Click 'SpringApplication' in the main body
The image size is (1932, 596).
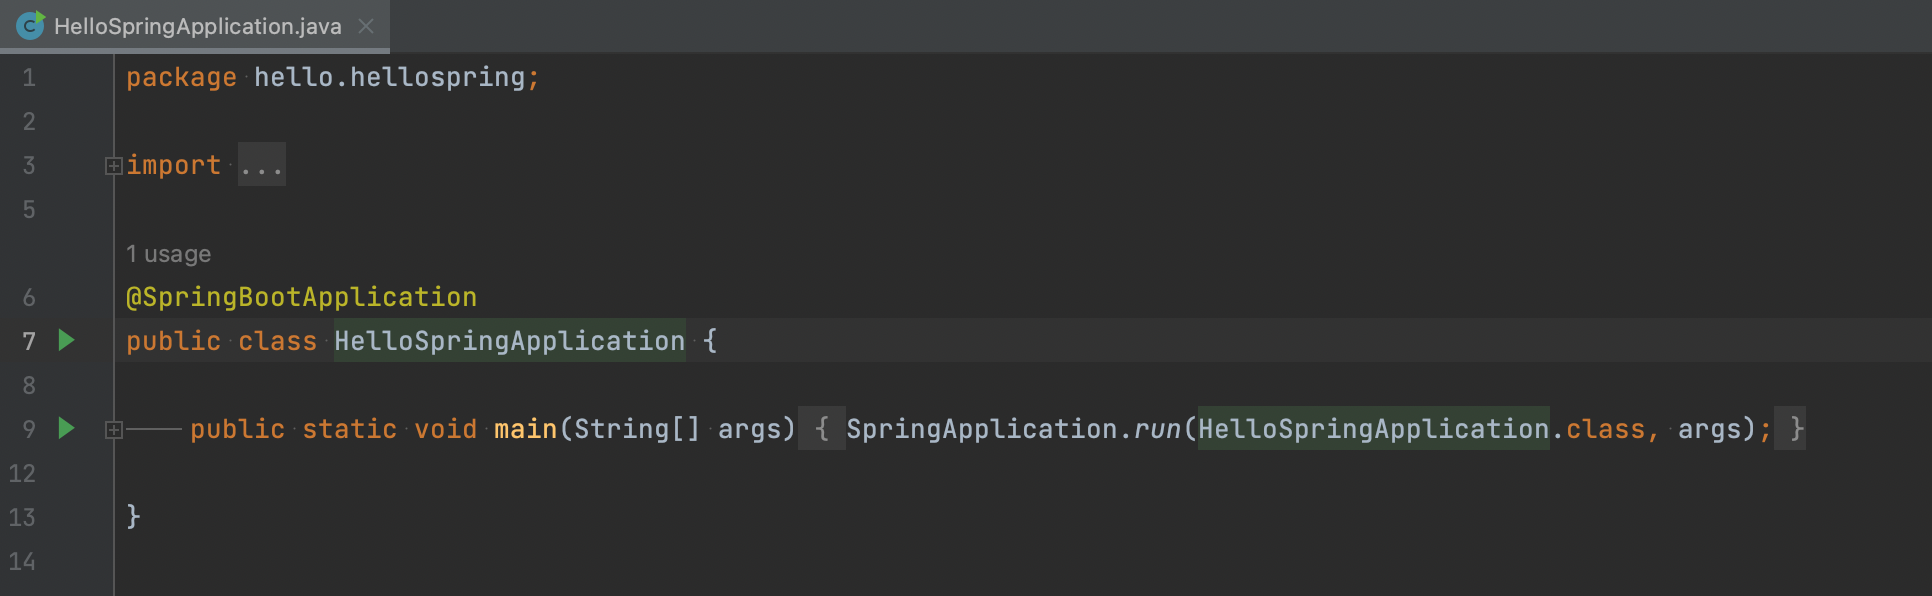coord(982,429)
